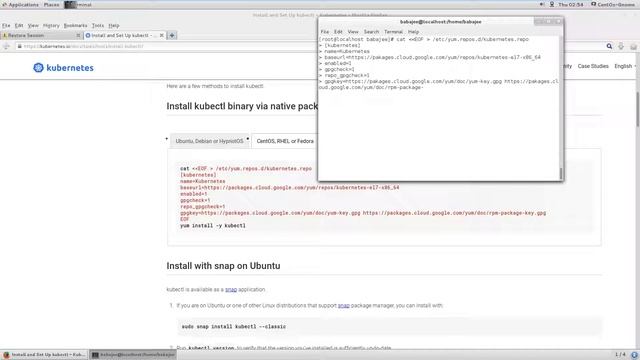
Task: Open Firefox Bookmarks menu
Action: coord(76,25)
